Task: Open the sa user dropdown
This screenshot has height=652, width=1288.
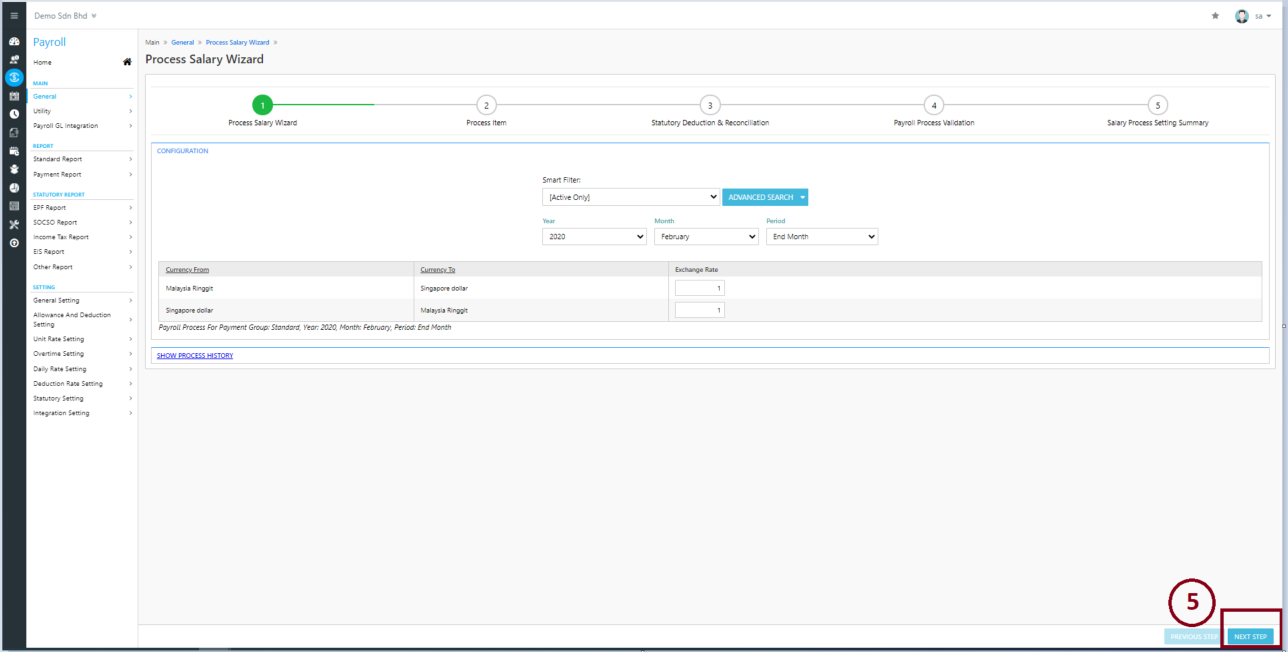Action: pyautogui.click(x=1263, y=16)
